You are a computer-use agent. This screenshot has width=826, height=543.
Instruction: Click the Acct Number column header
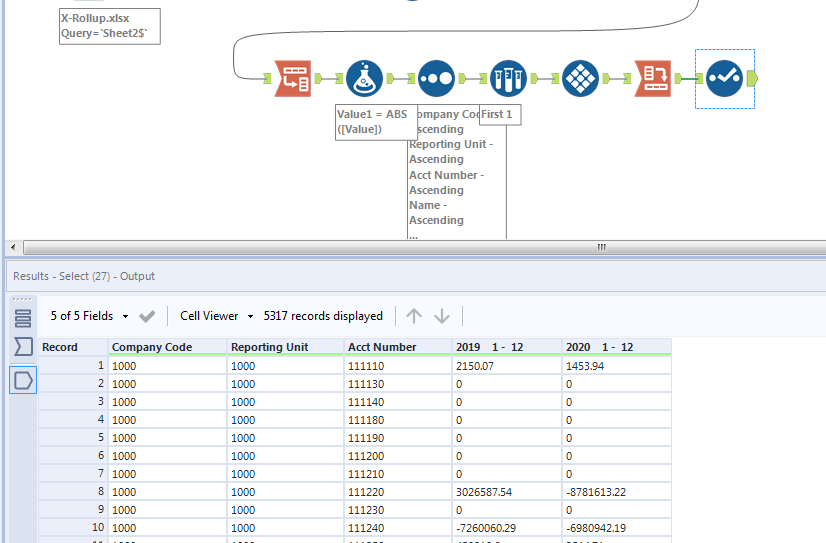[398, 347]
